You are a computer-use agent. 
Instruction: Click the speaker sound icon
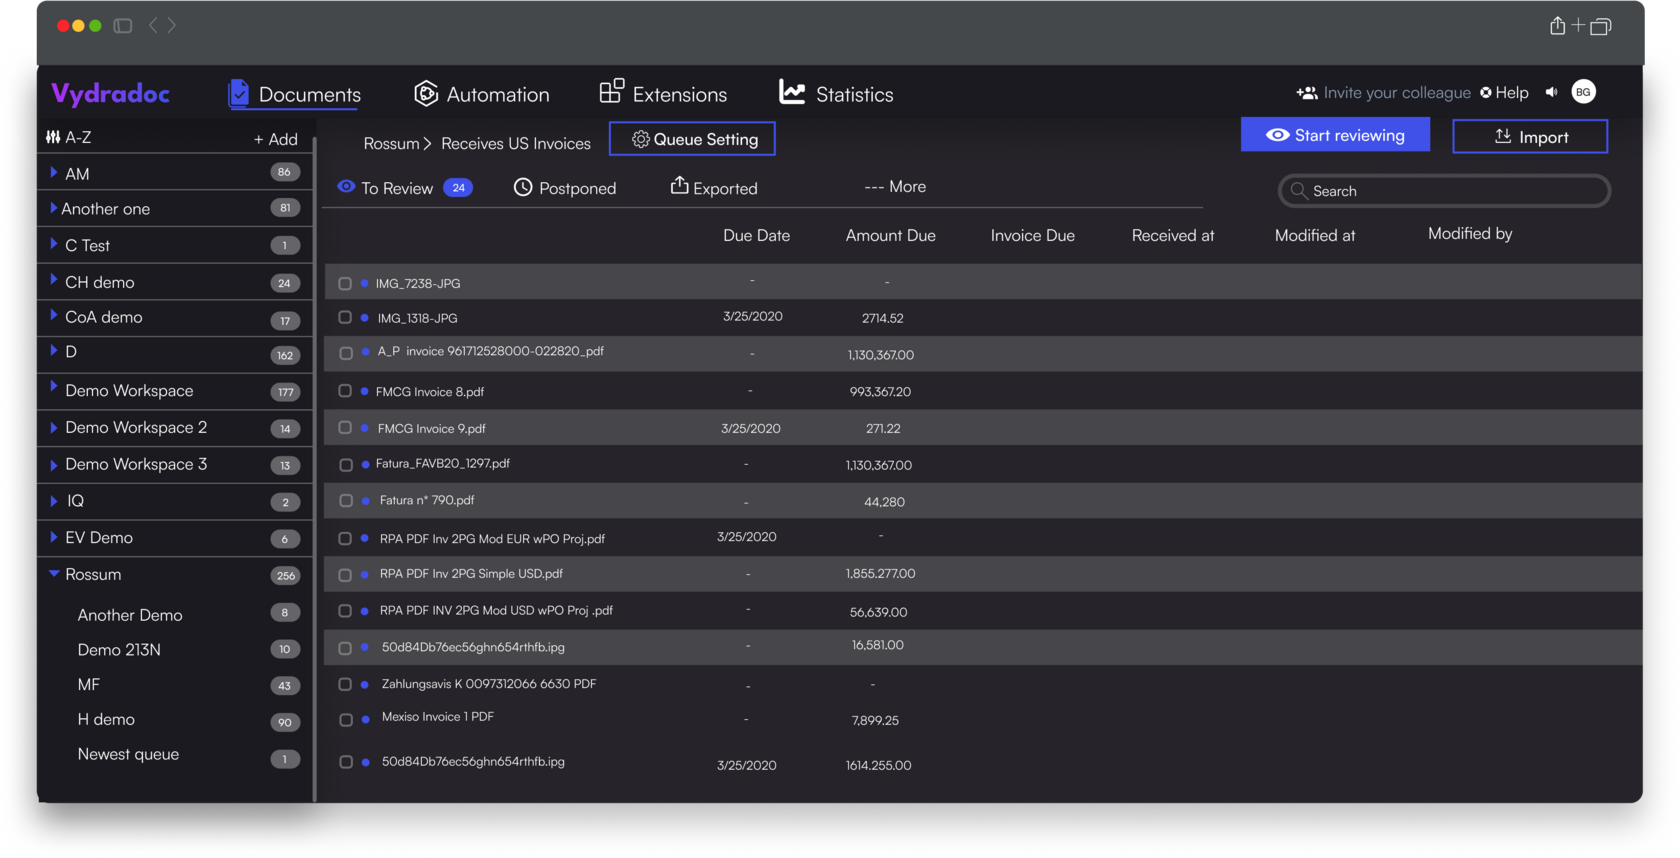[x=1551, y=92]
